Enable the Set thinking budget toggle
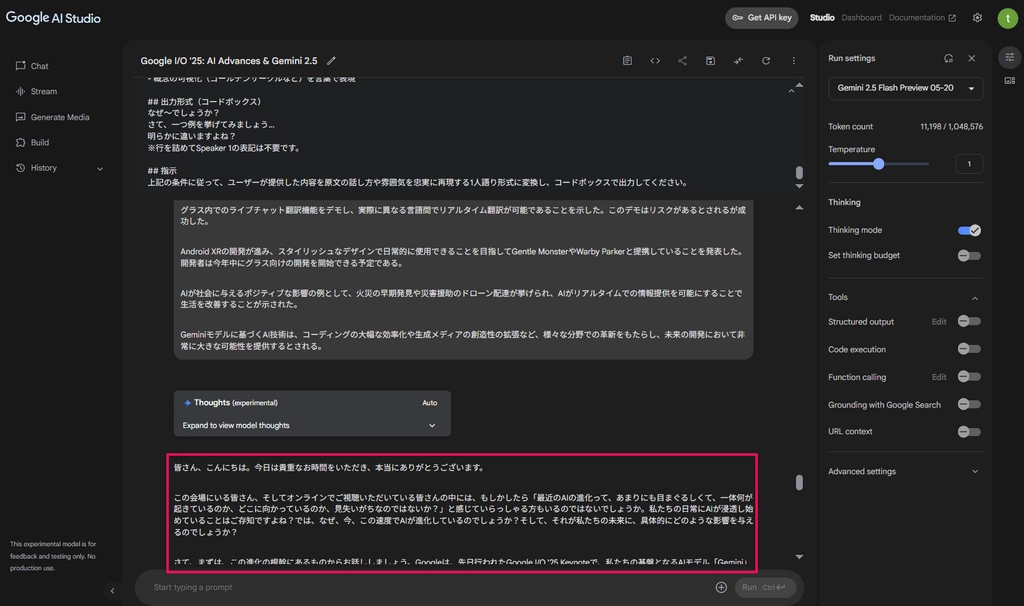This screenshot has height=606, width=1024. 969,255
